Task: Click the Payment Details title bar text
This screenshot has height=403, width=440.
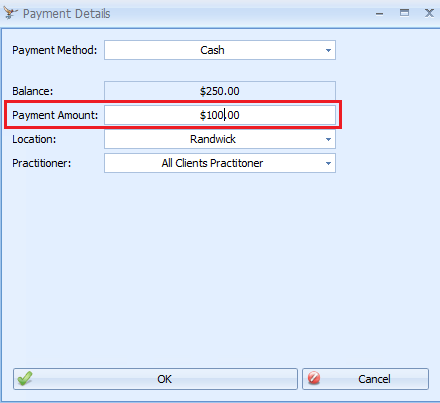Action: pyautogui.click(x=66, y=14)
